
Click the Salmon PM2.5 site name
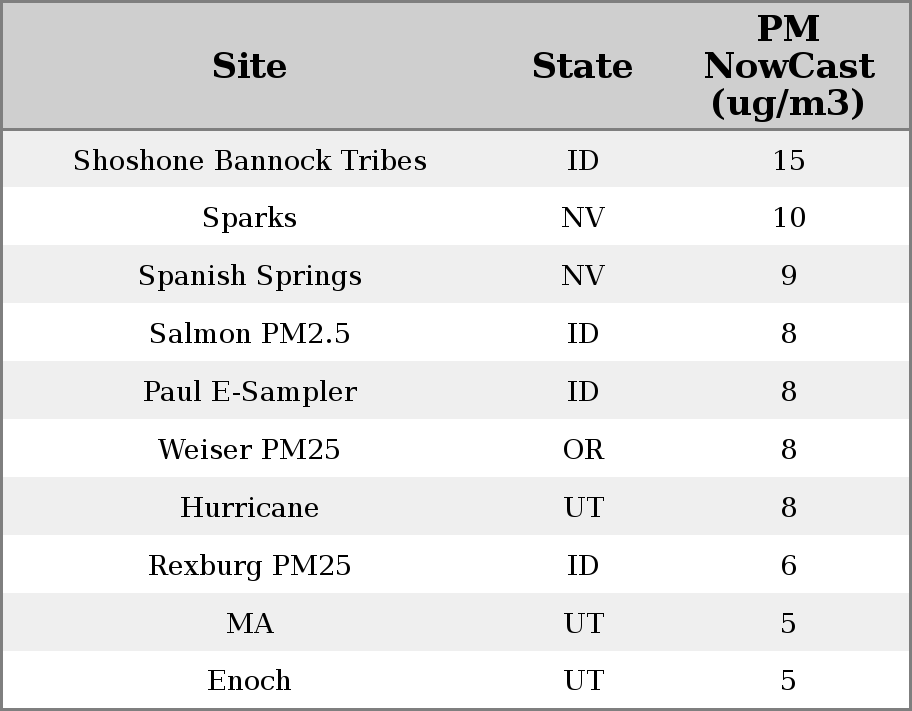(249, 334)
